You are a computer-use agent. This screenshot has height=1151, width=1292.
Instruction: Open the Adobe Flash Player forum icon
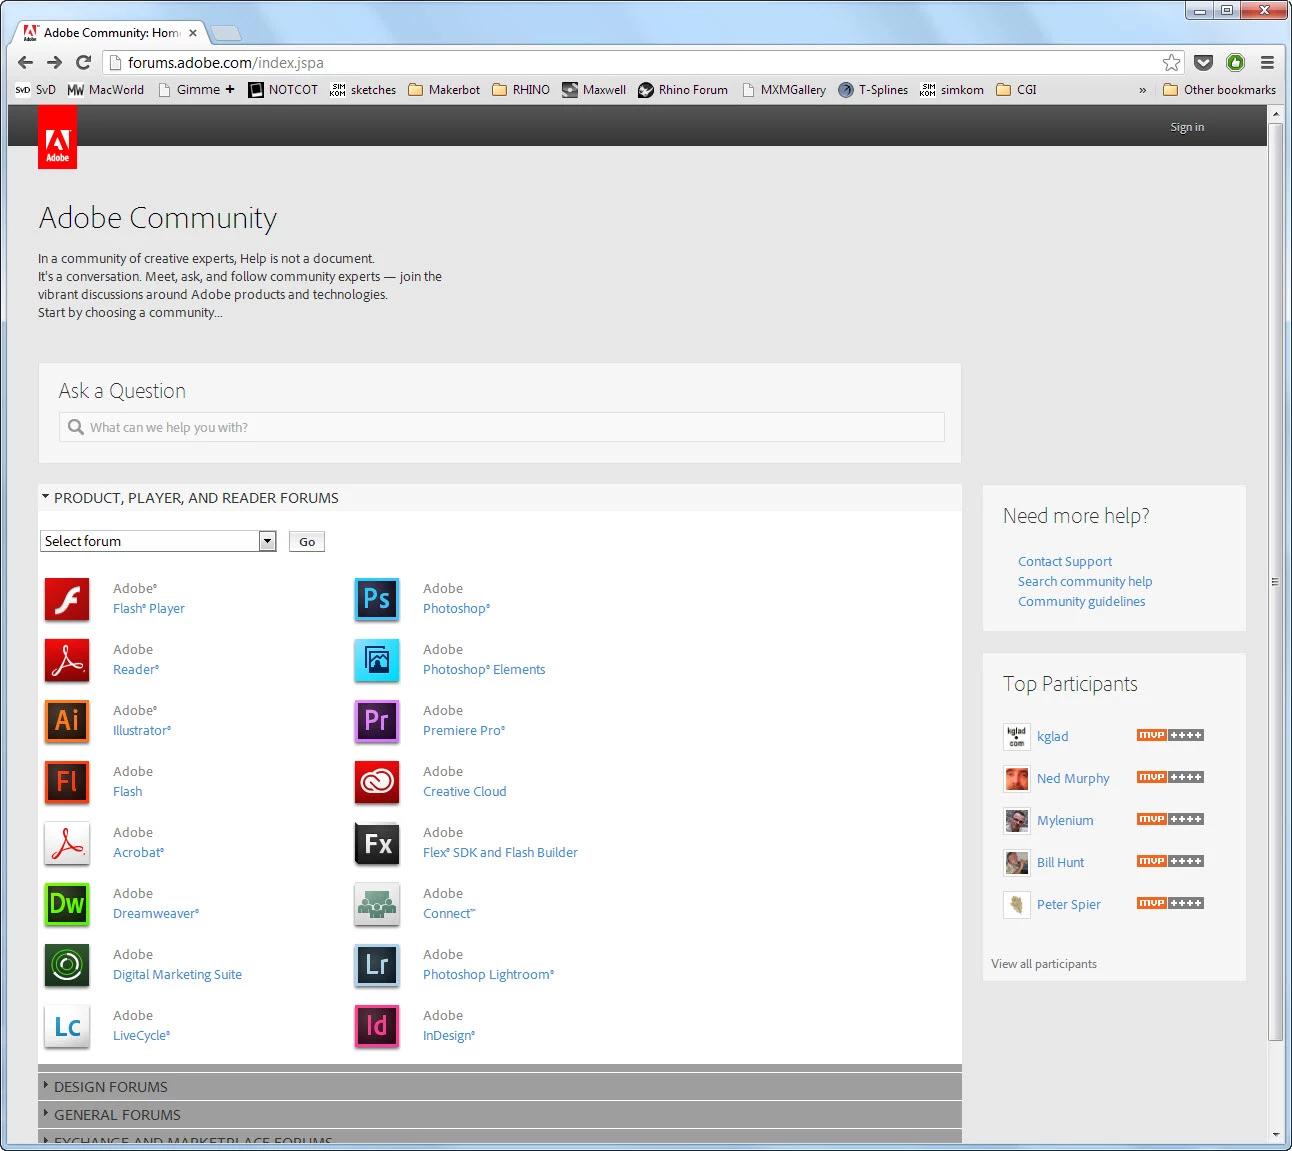coord(67,599)
